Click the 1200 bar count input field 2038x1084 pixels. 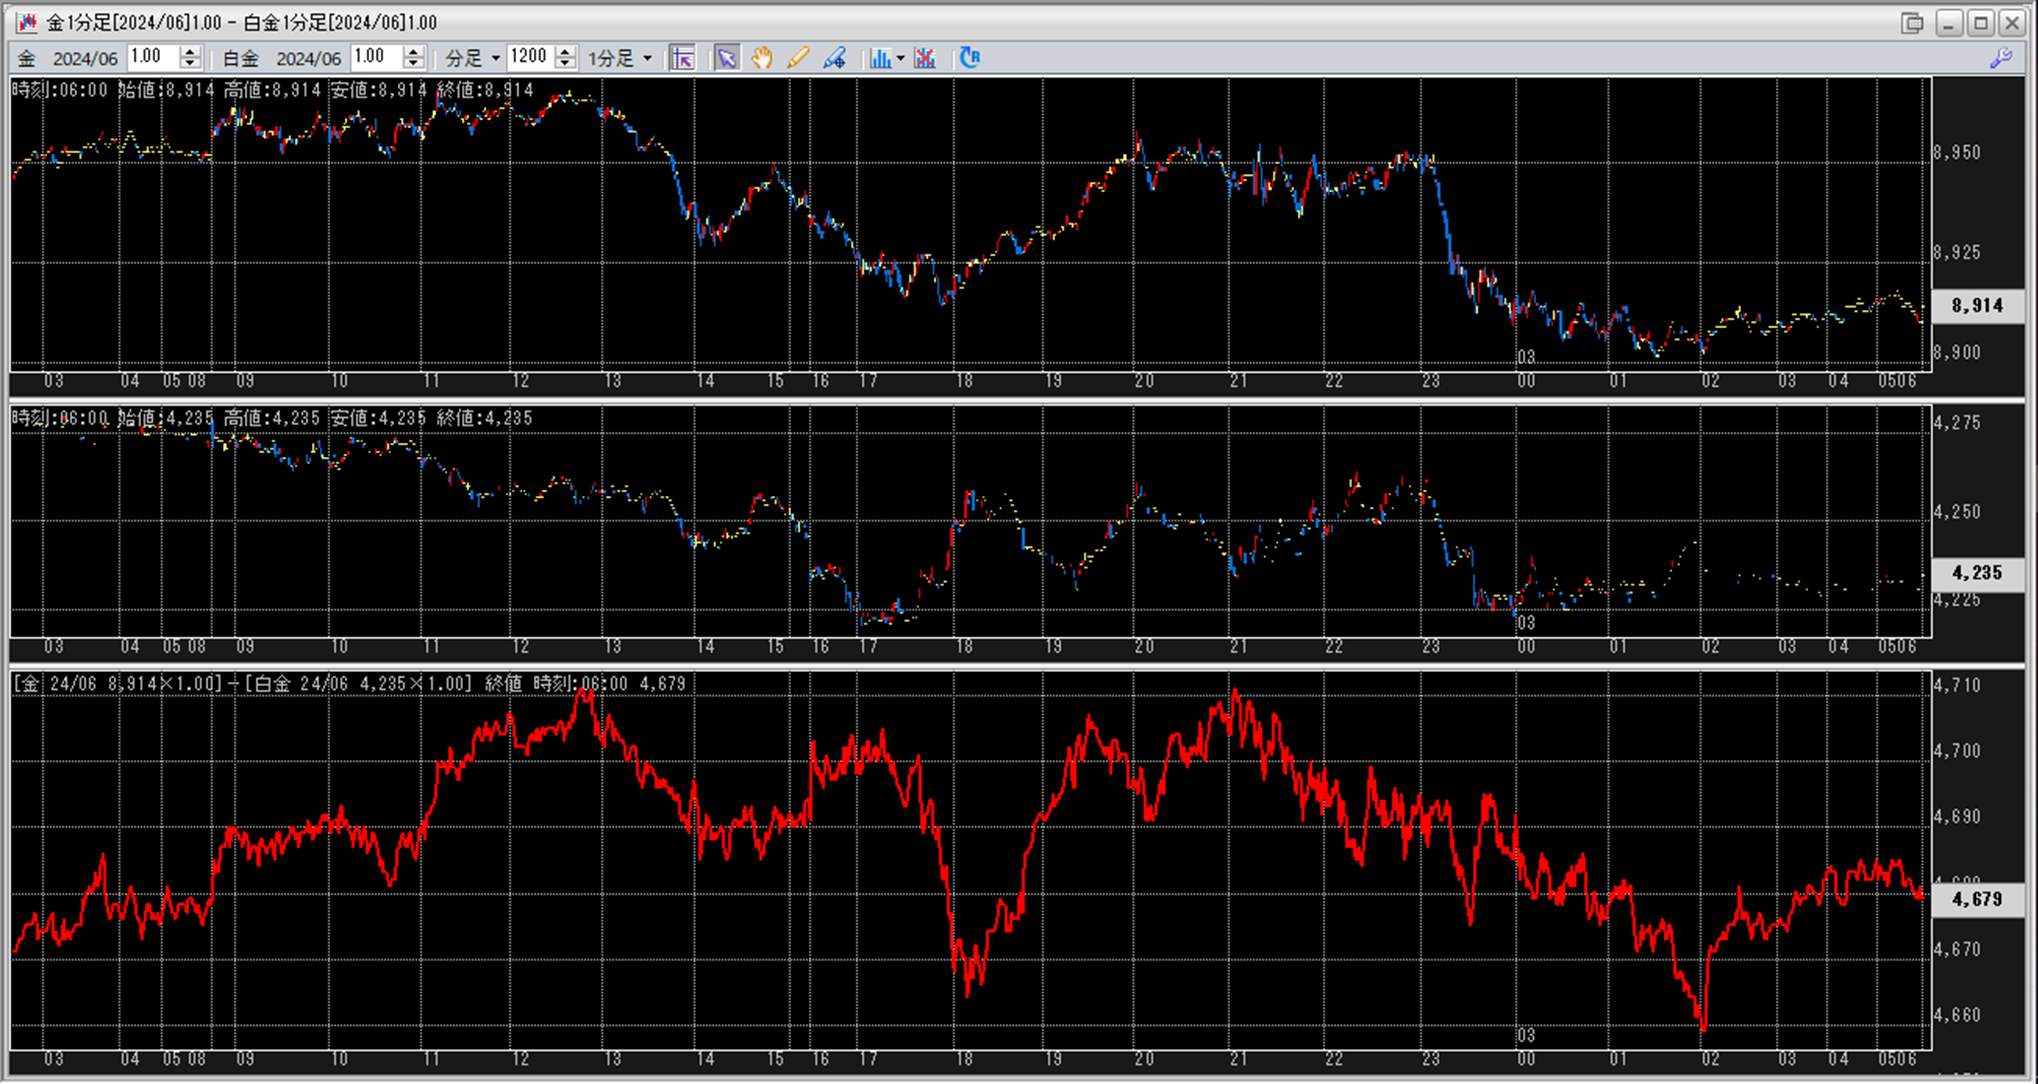530,58
